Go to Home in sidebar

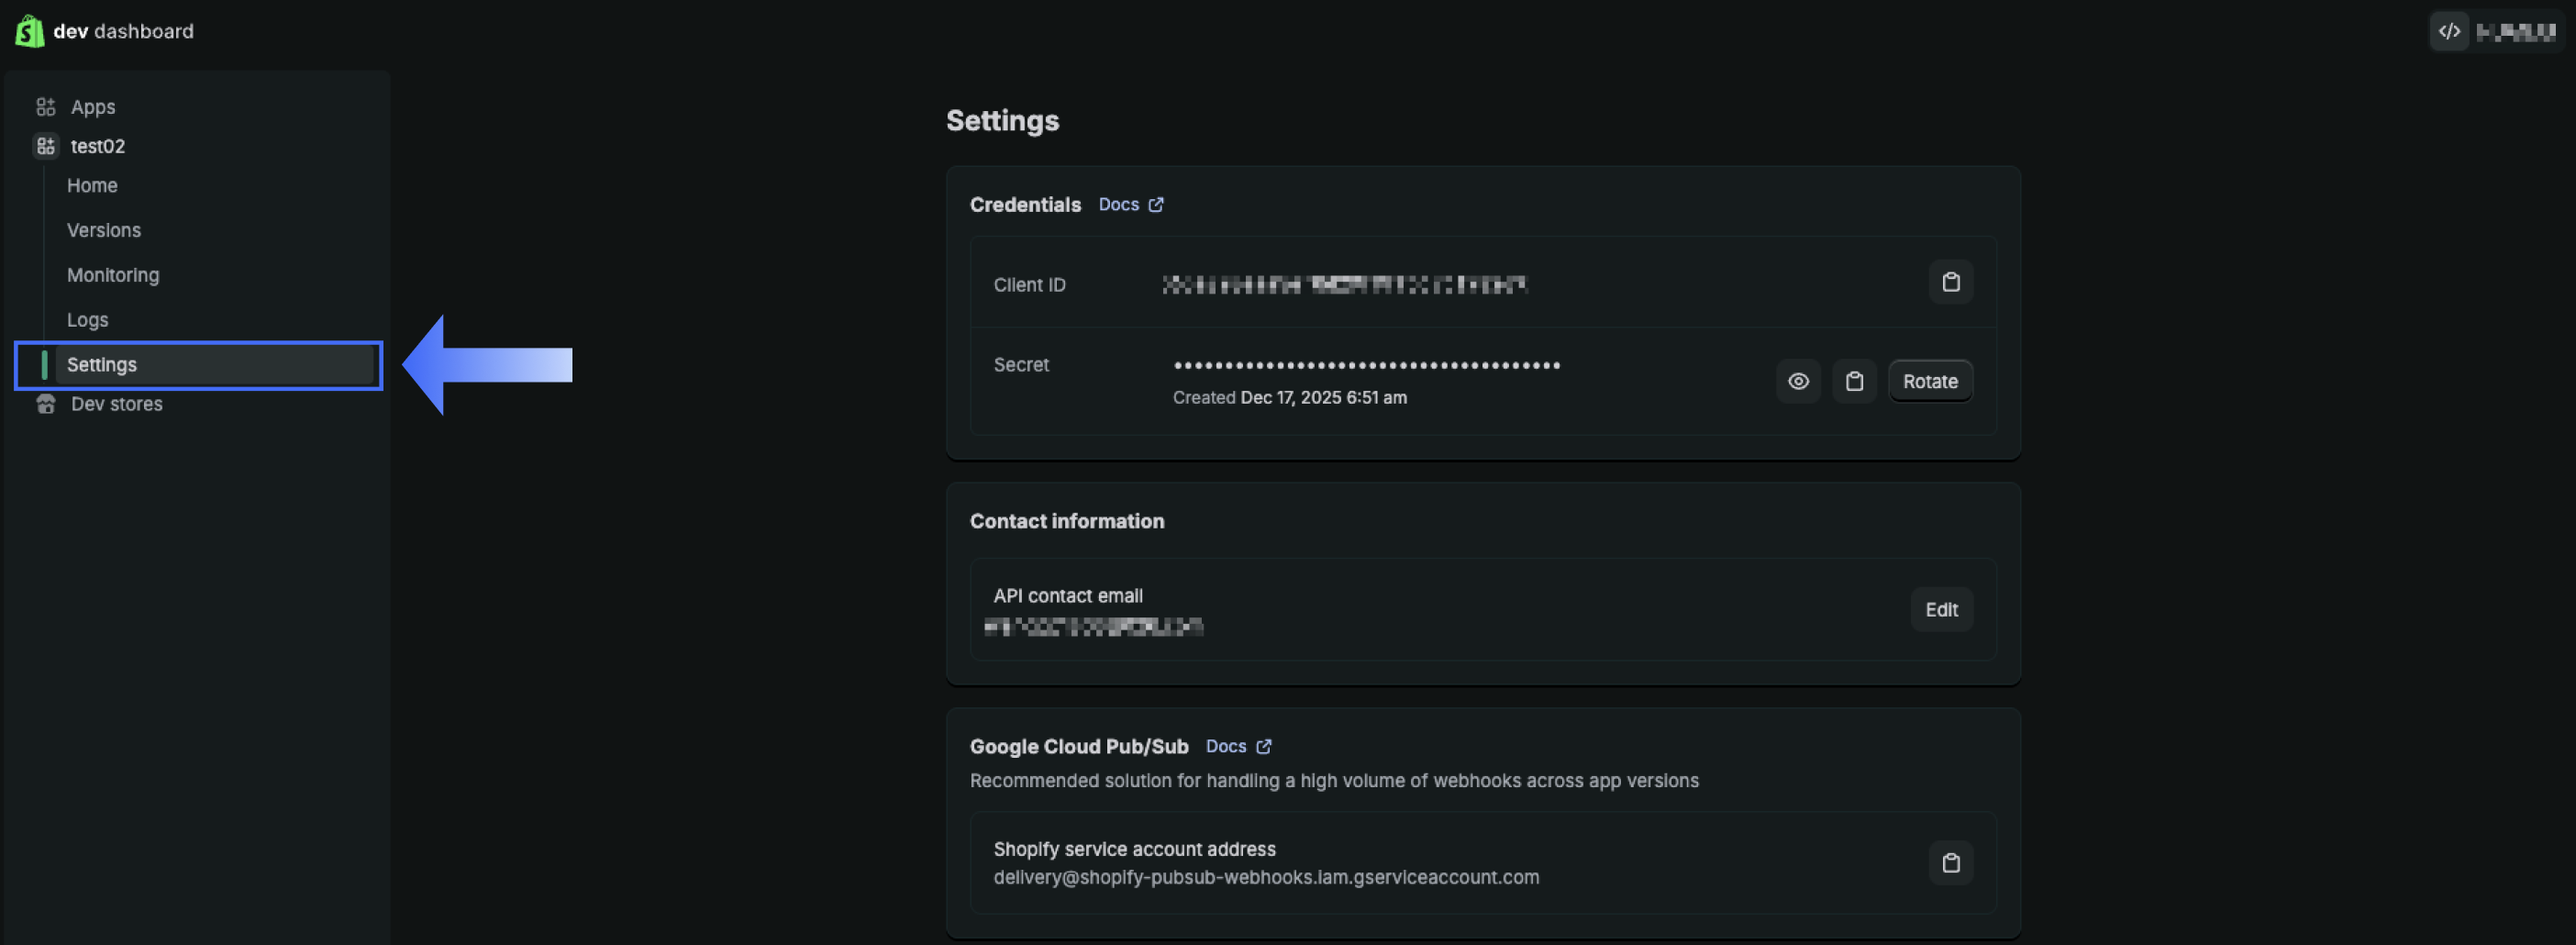92,186
